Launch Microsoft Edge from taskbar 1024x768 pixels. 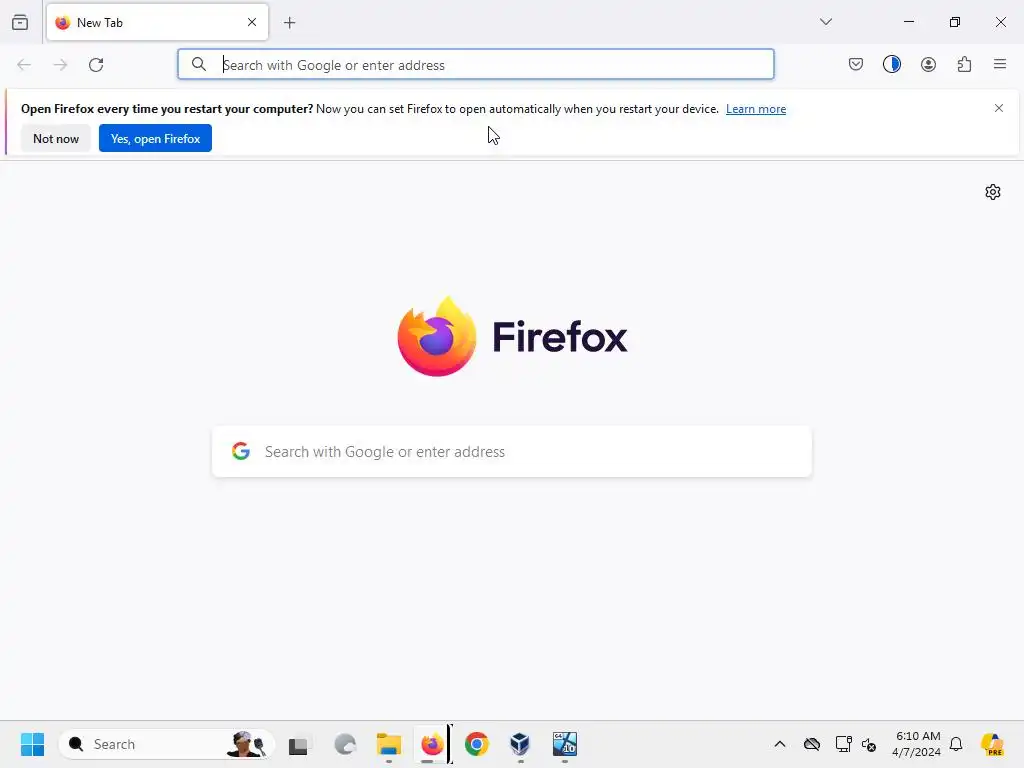pyautogui.click(x=345, y=744)
